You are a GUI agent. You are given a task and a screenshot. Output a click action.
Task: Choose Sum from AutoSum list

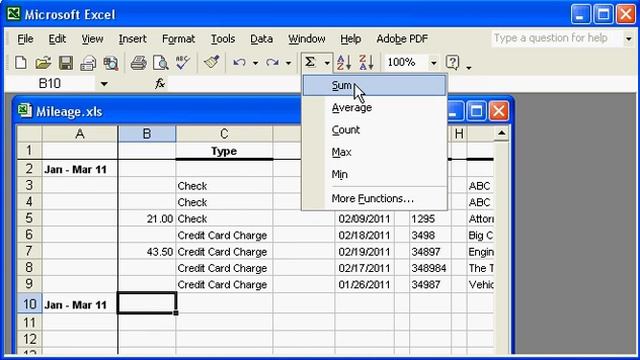pos(374,85)
